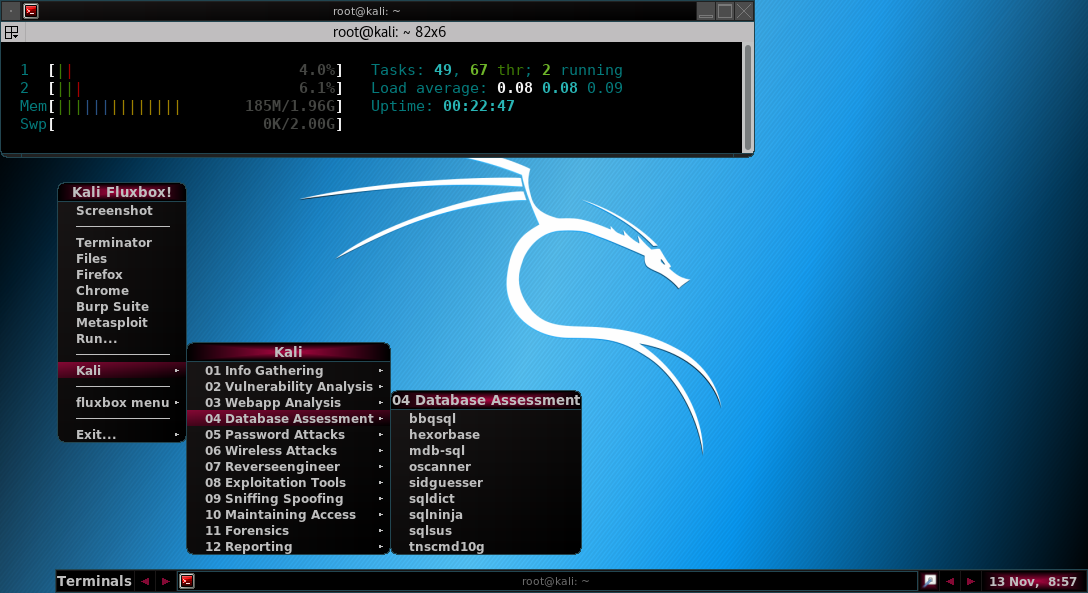Click the terminal vertical scrollbar
This screenshot has width=1088, height=593.
pyautogui.click(x=747, y=97)
